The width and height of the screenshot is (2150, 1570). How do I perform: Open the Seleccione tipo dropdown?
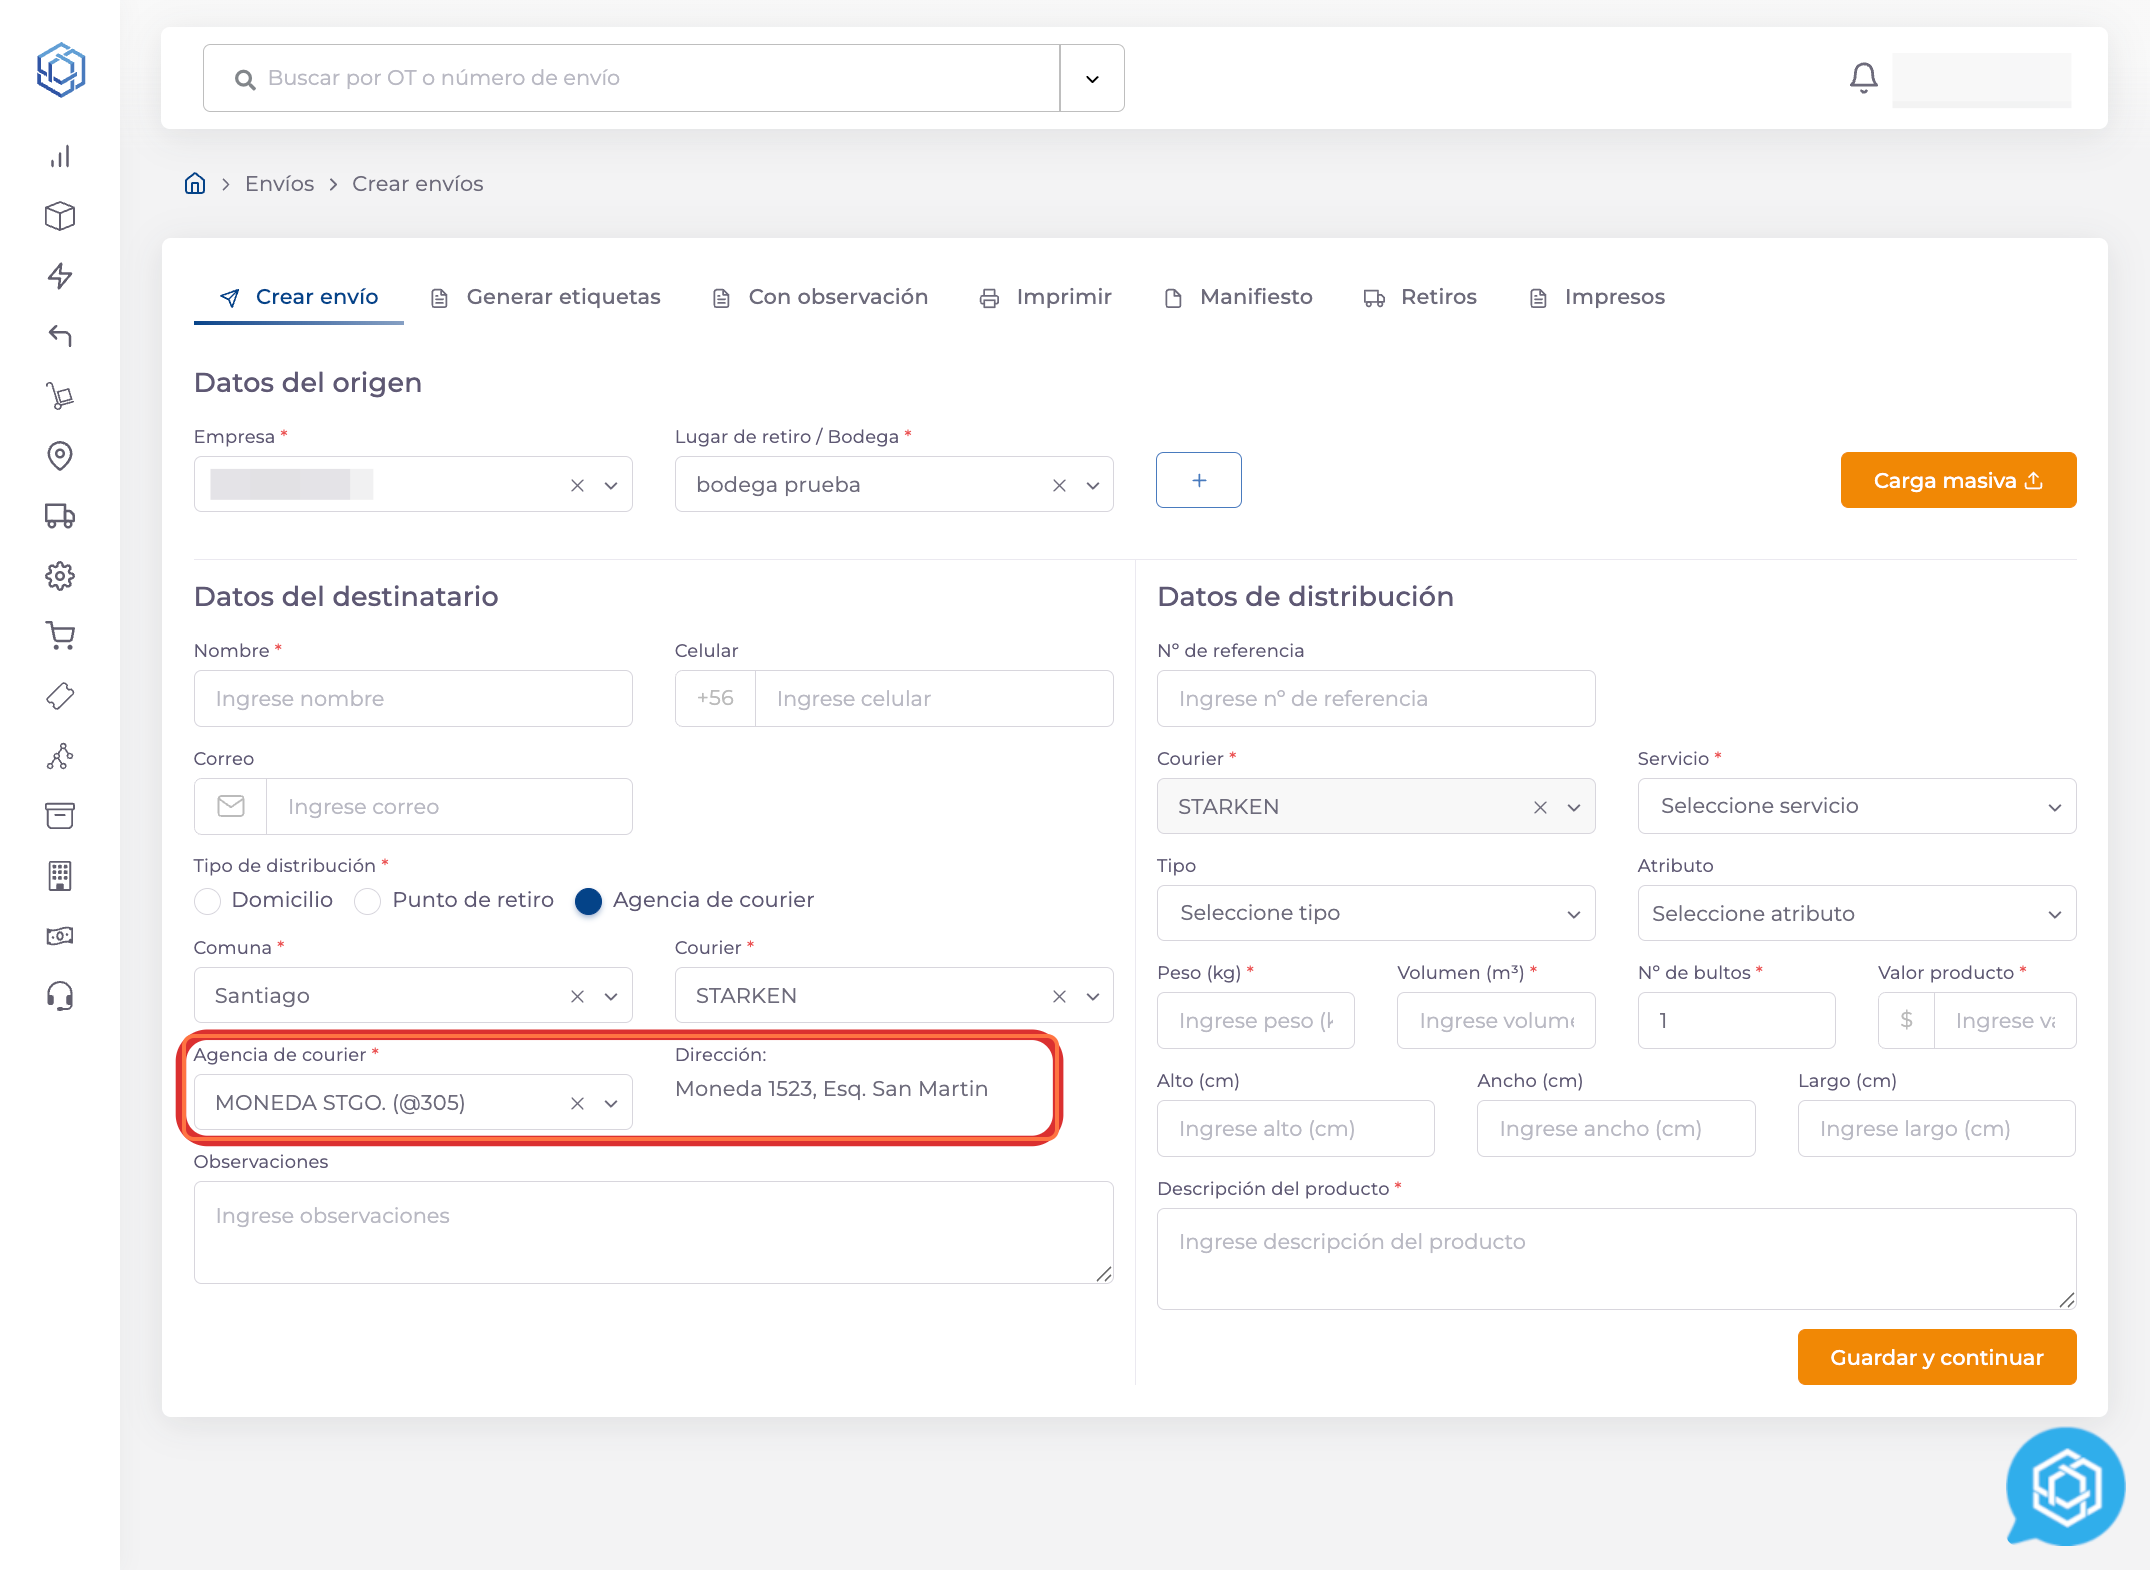pyautogui.click(x=1375, y=913)
